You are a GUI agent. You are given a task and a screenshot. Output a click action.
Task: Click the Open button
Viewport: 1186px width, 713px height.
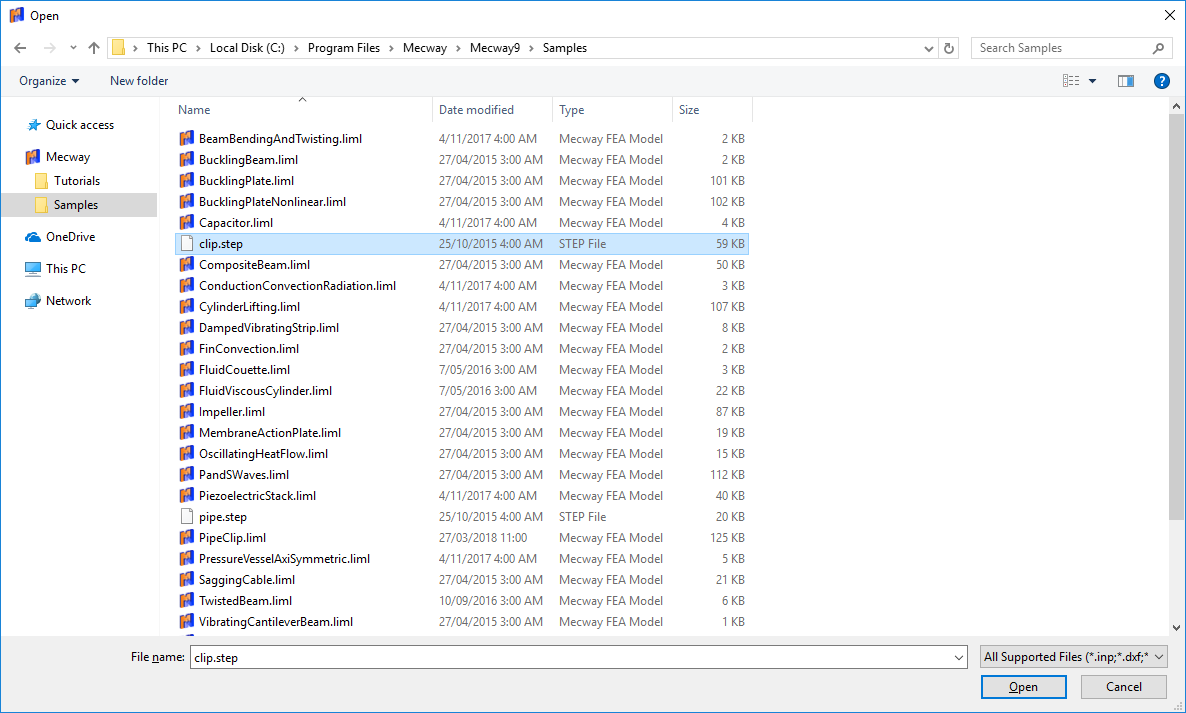(1023, 687)
